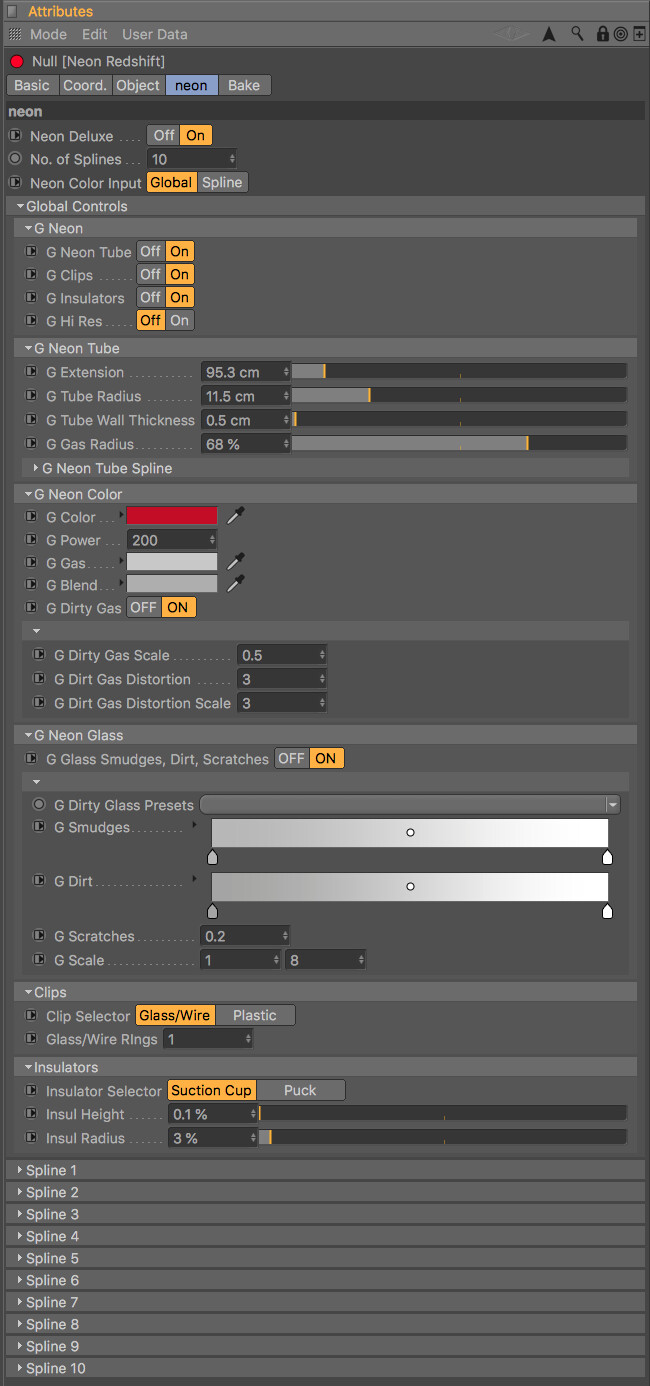Select Puck as Insulator Selector
650x1386 pixels.
[300, 1090]
